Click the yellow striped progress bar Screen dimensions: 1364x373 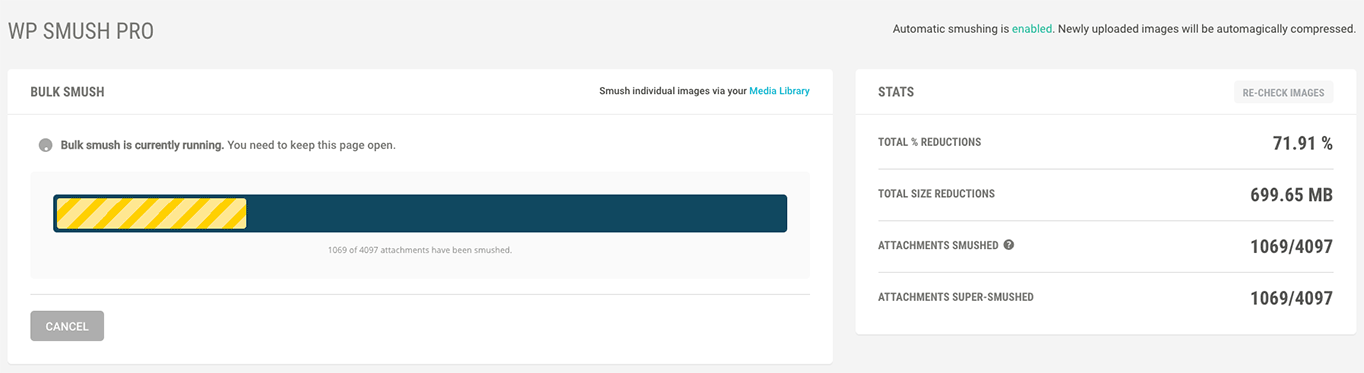152,213
